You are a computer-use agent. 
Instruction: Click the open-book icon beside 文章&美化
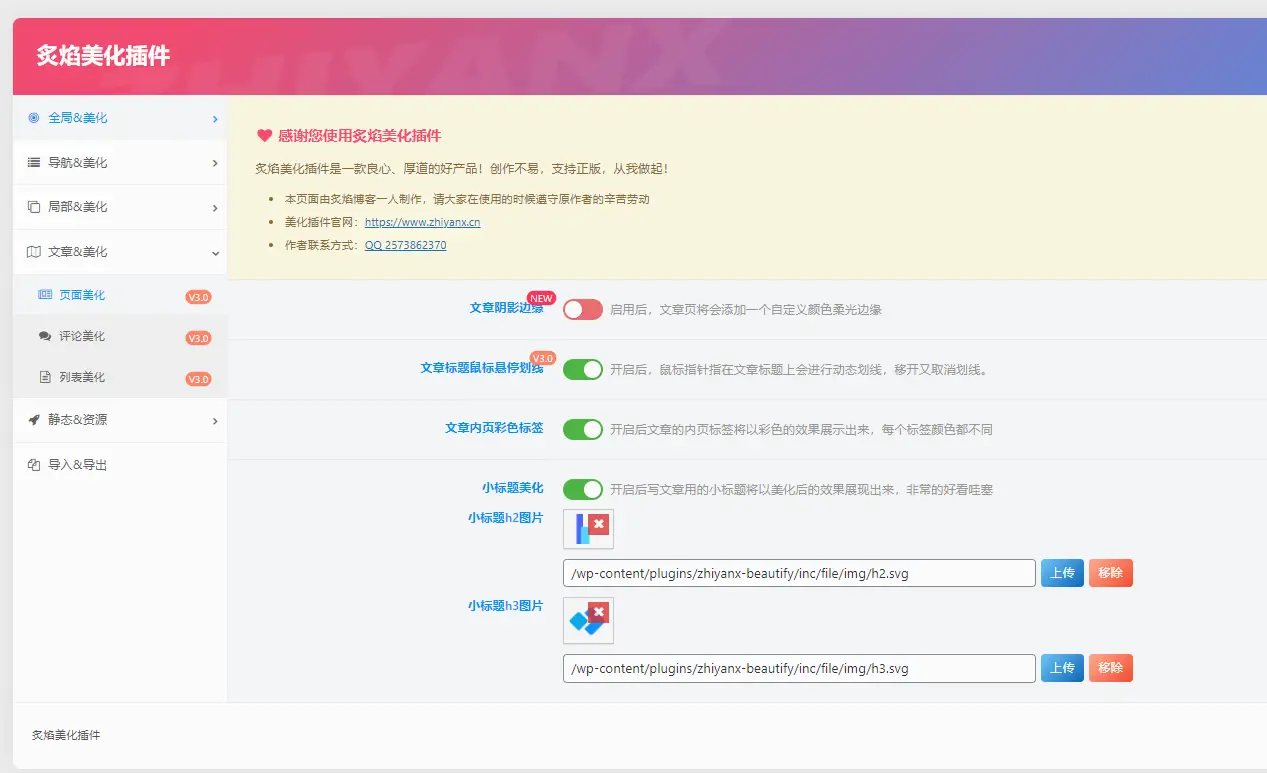[x=33, y=251]
